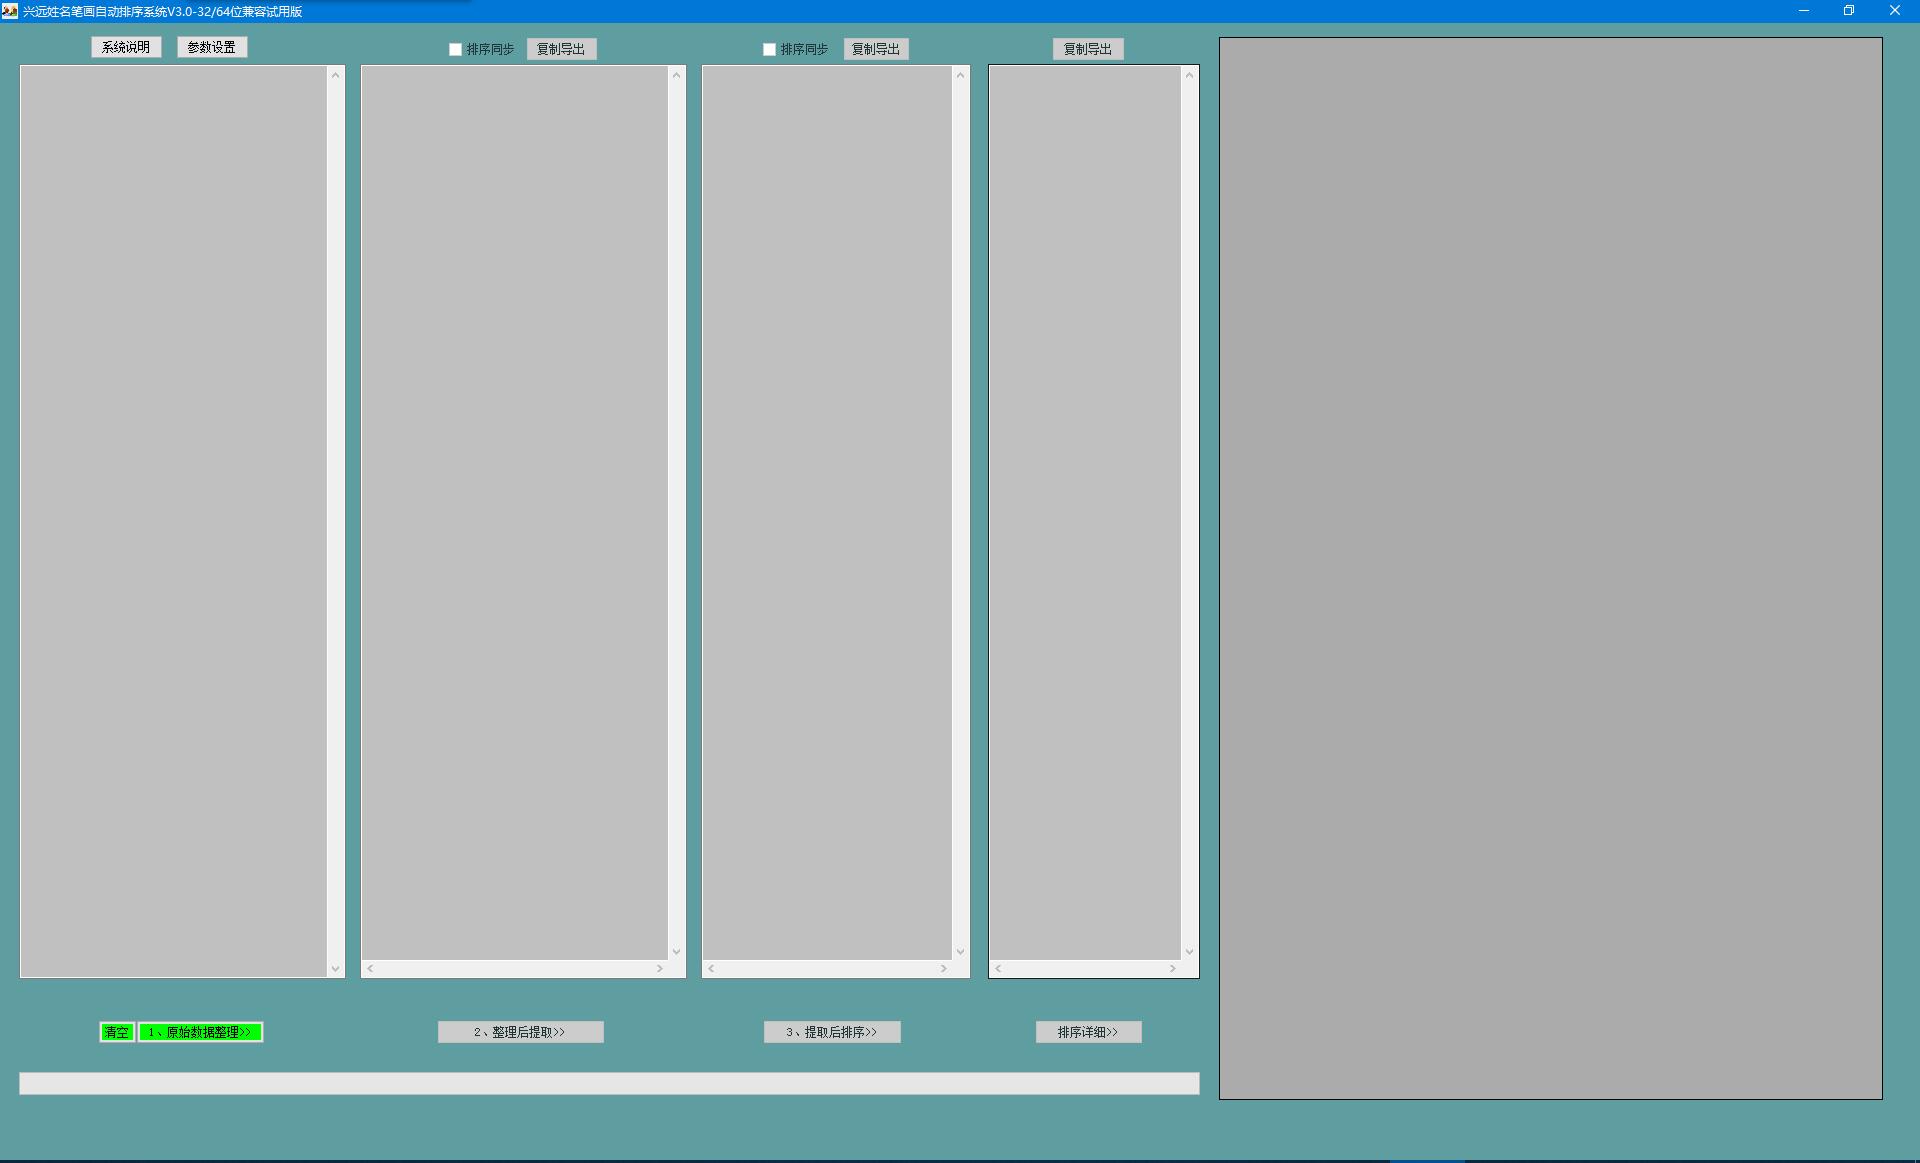Click 3、提取后排序>> button
Viewport: 1920px width, 1163px height.
(x=832, y=1032)
